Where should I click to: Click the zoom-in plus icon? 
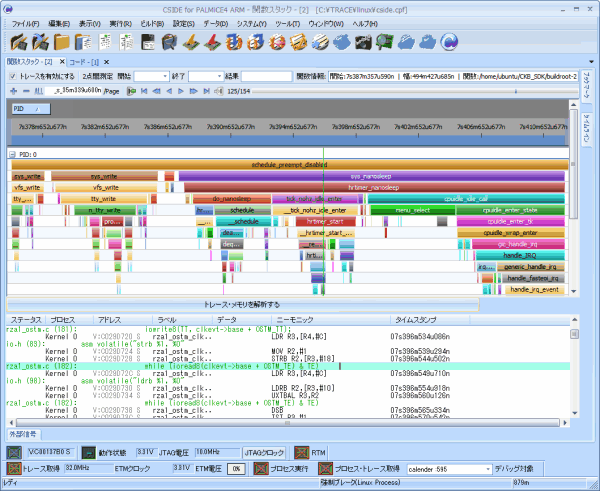point(14,91)
